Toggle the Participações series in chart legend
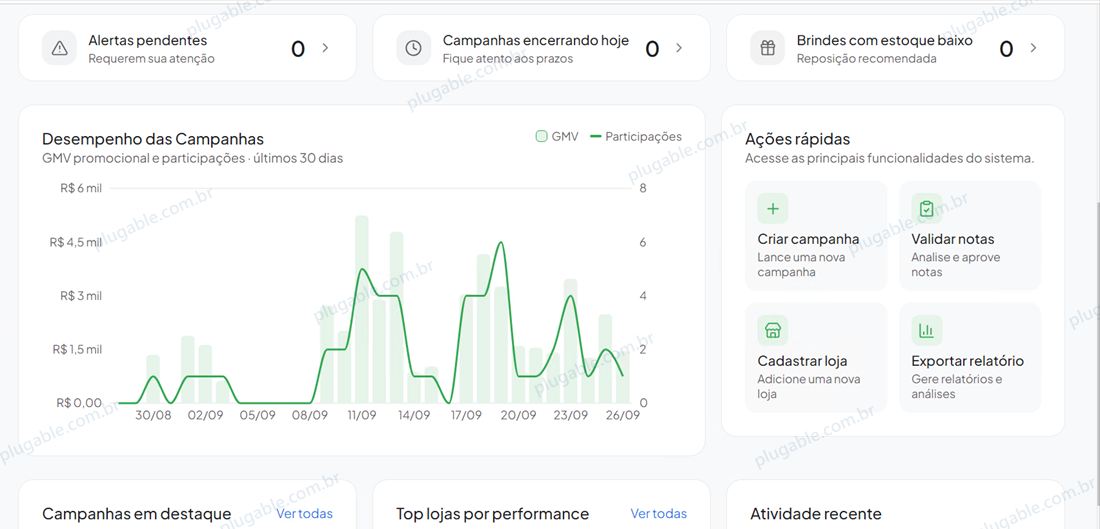The width and height of the screenshot is (1100, 529). click(x=636, y=137)
